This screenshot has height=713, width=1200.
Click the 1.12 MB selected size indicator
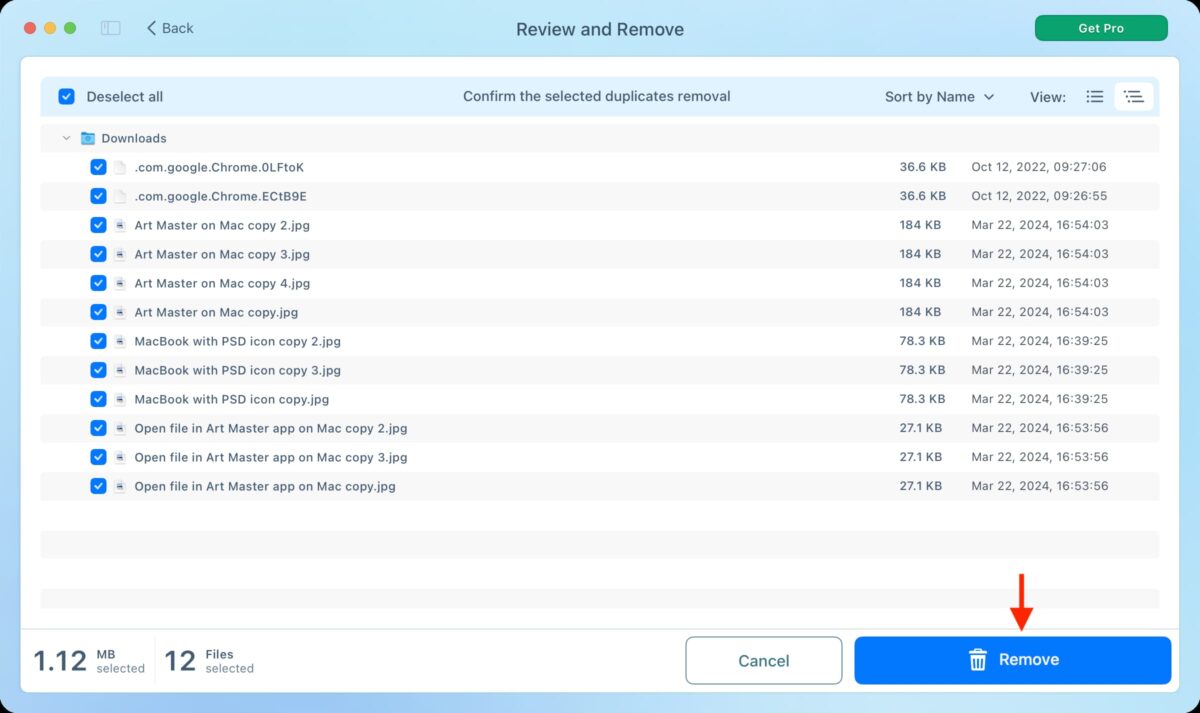(x=89, y=661)
